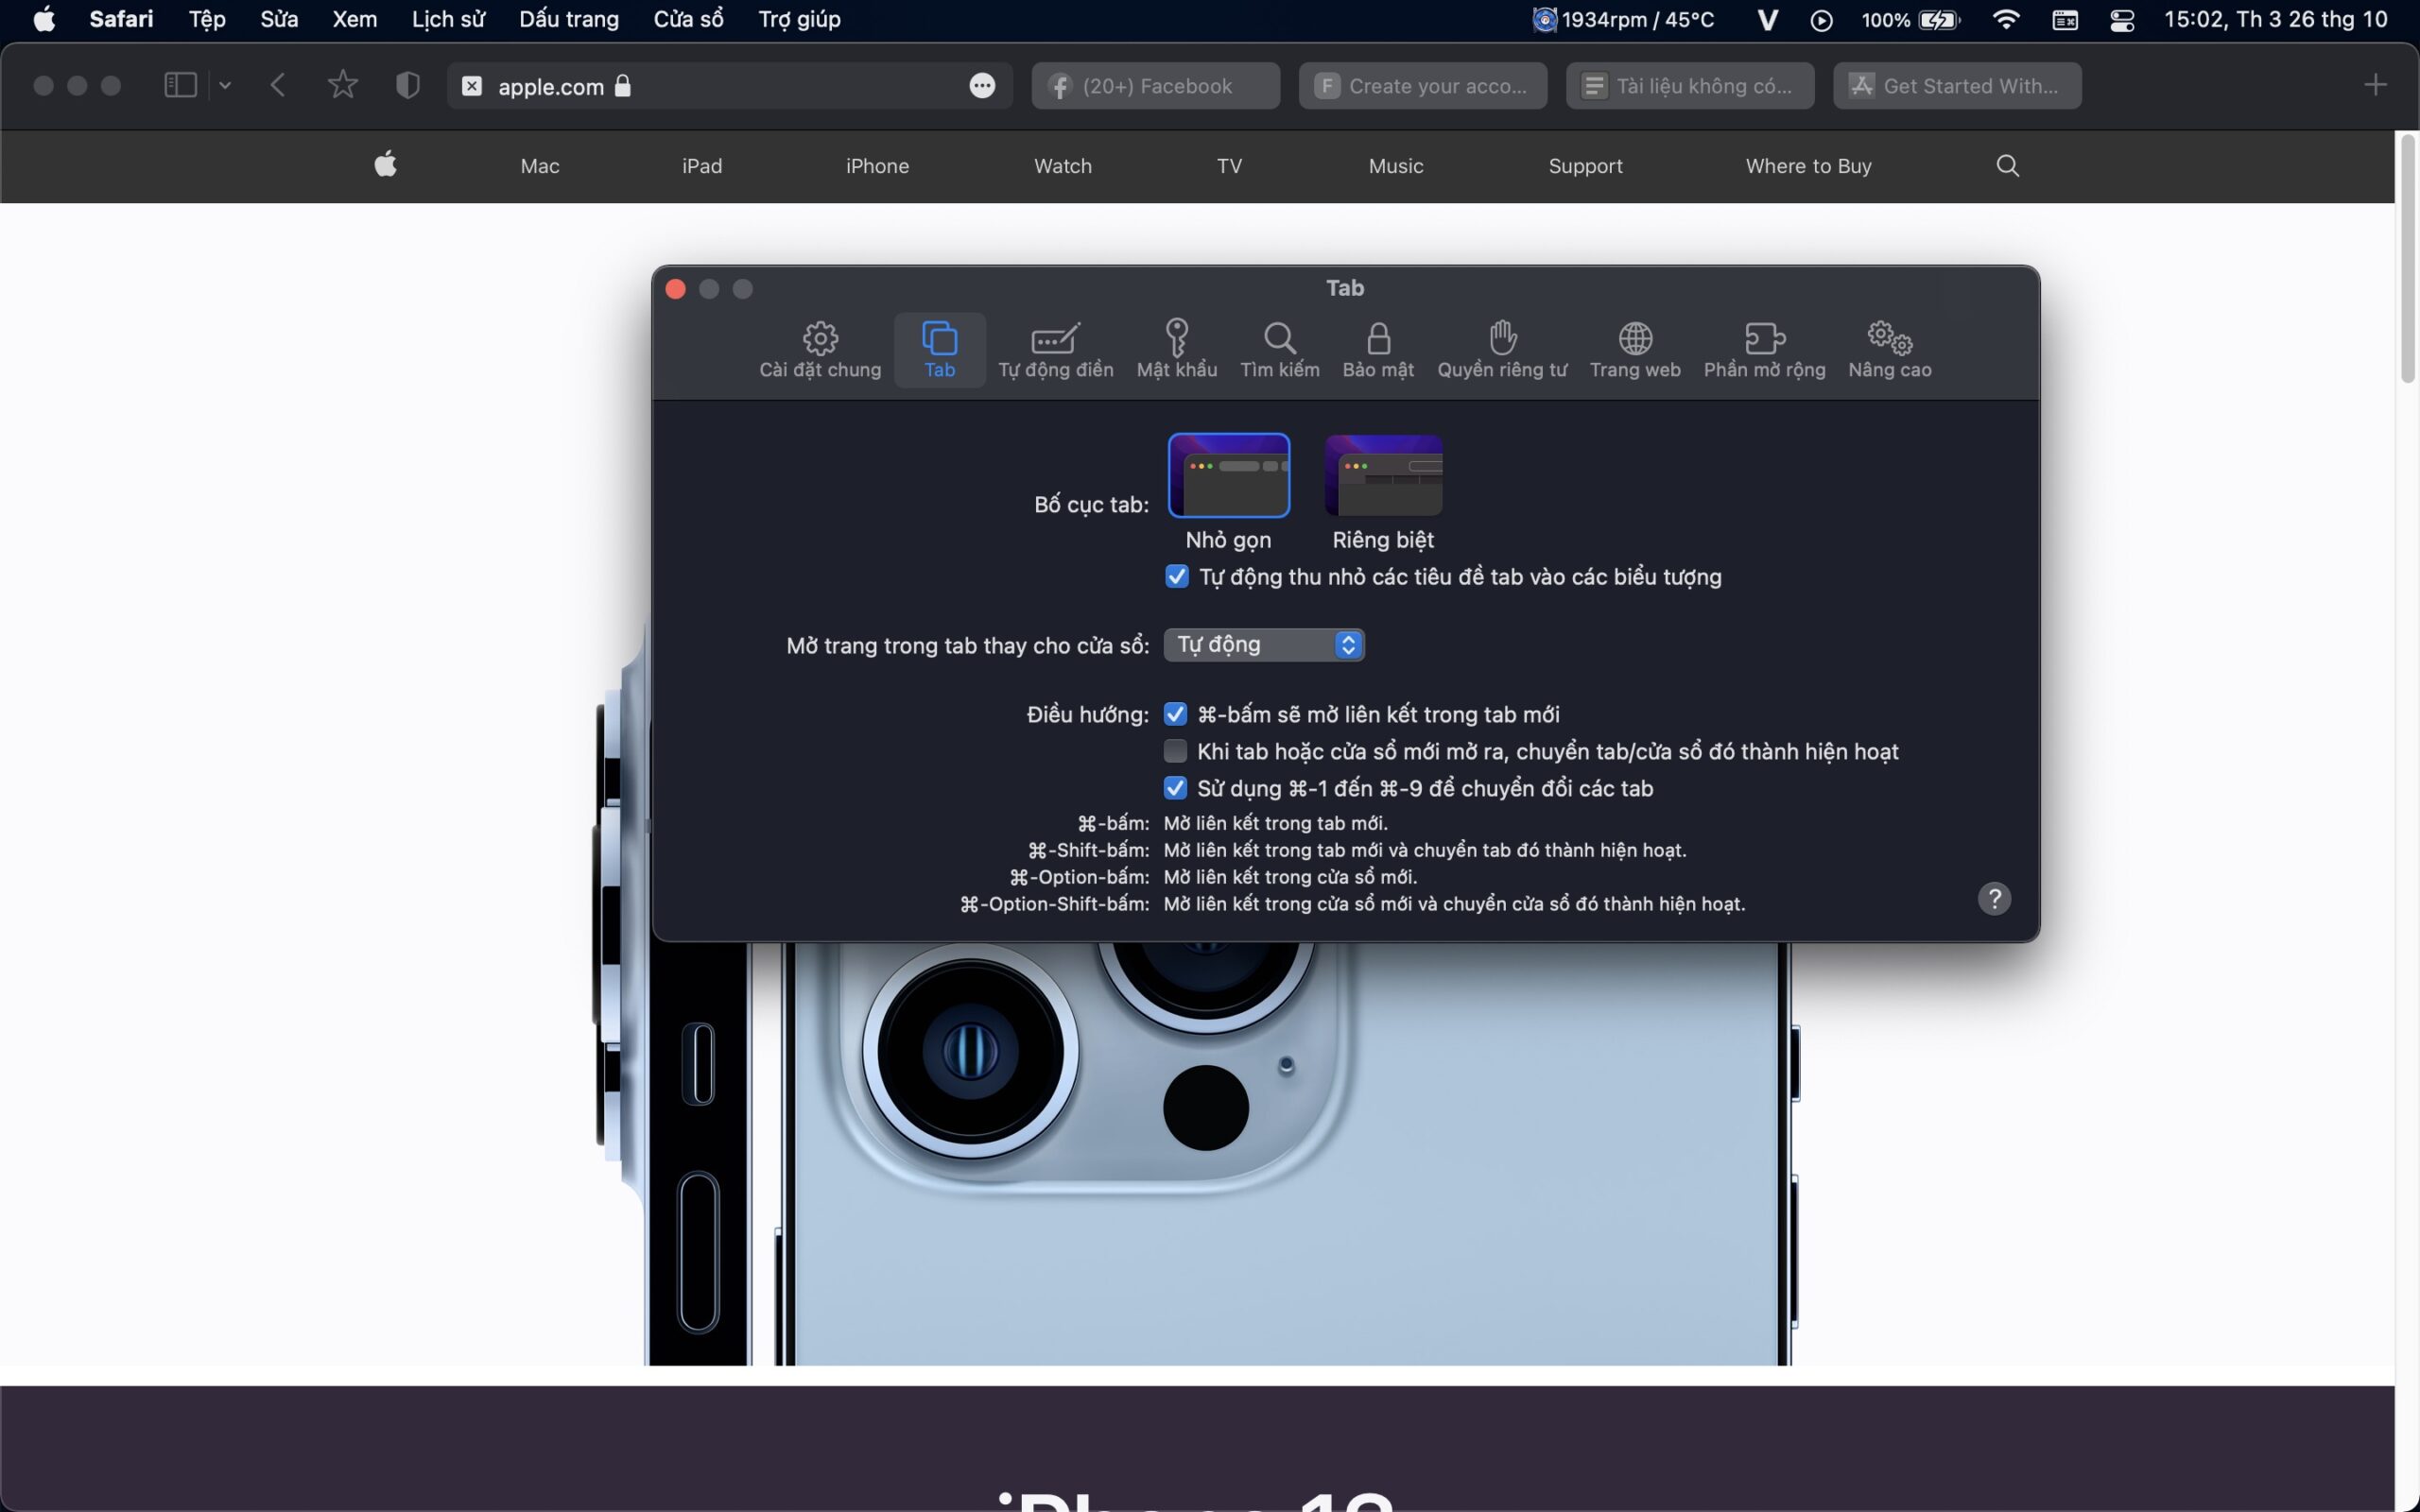
Task: Switch to the (20+) Facebook tab
Action: (x=1155, y=86)
